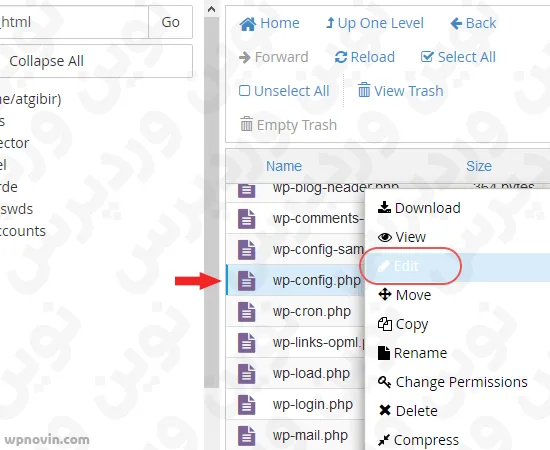Click the file icon of wp-cron.php
This screenshot has width=550, height=450.
247,311
